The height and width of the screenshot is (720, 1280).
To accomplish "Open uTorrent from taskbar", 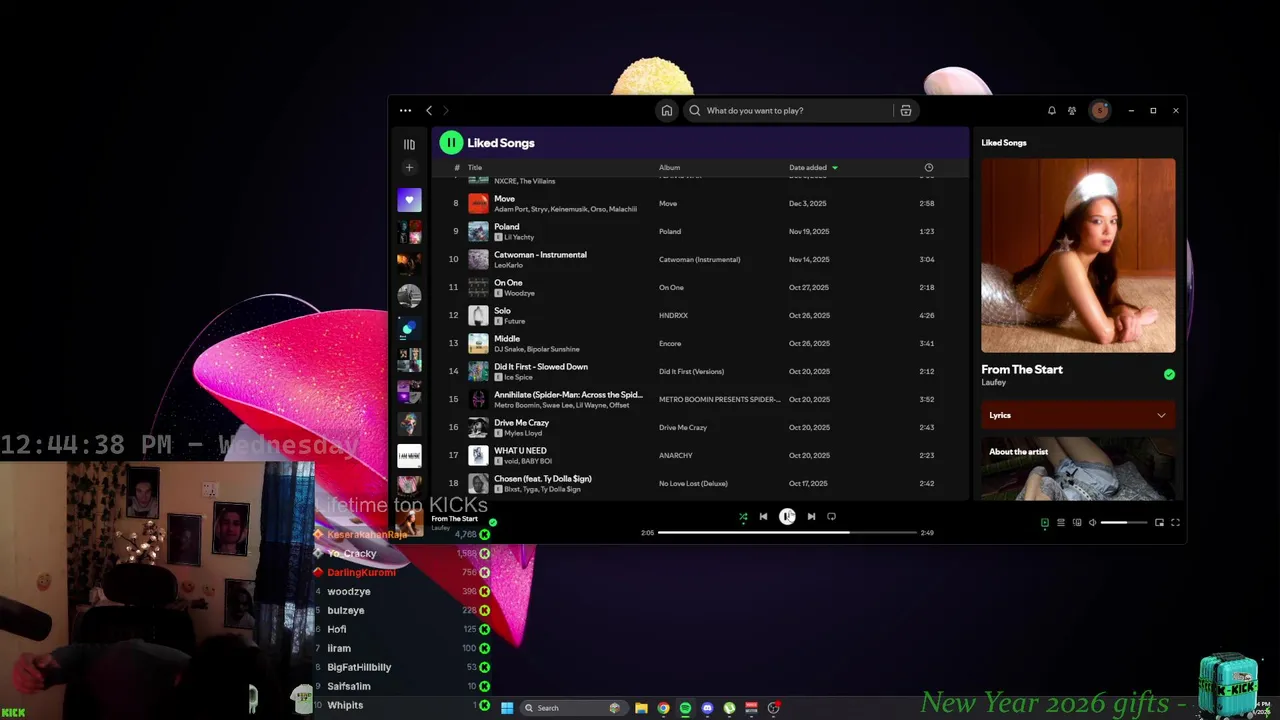I will (x=729, y=708).
